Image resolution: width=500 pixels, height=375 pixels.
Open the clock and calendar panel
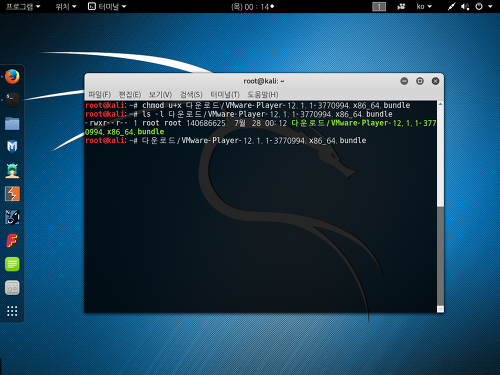[252, 7]
